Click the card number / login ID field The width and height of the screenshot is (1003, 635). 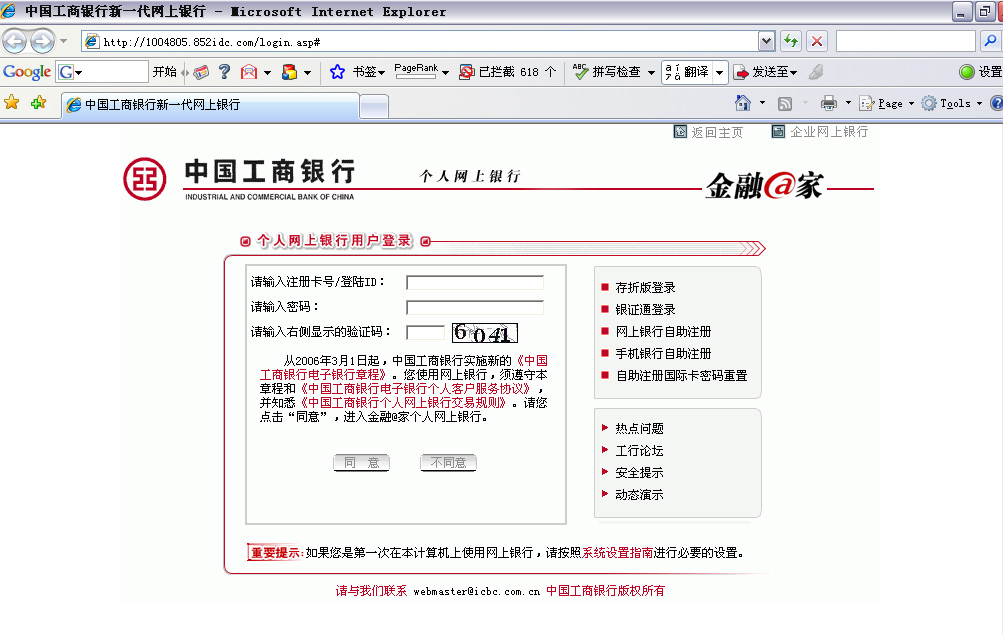pos(475,283)
